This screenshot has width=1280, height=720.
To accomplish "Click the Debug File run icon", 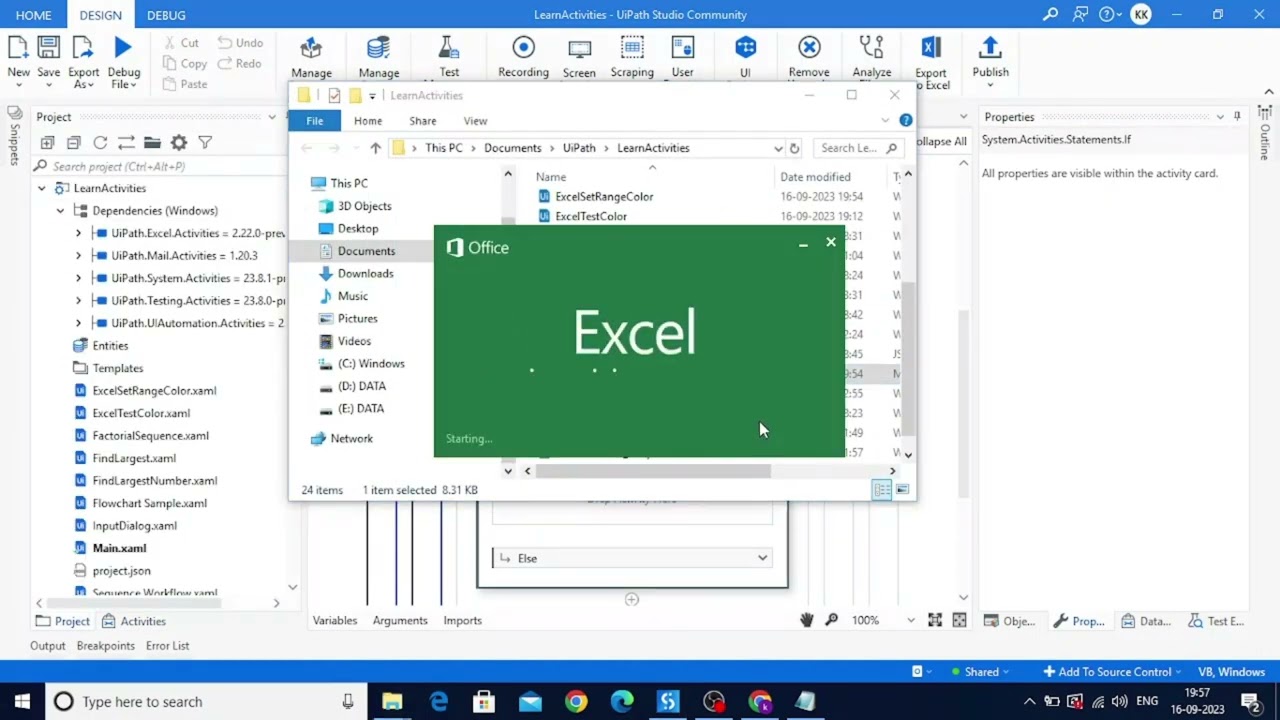I will 123,47.
